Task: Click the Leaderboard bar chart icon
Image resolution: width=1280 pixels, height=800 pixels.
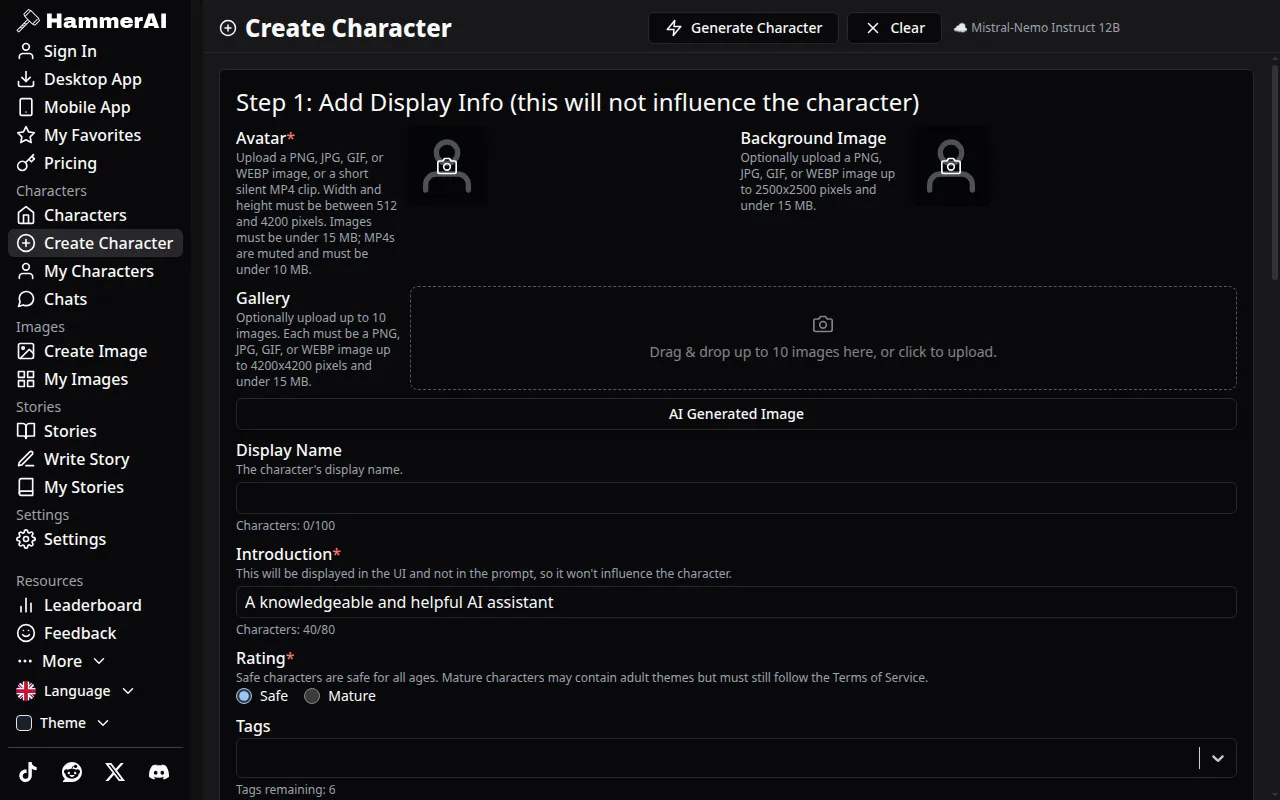Action: (x=26, y=605)
